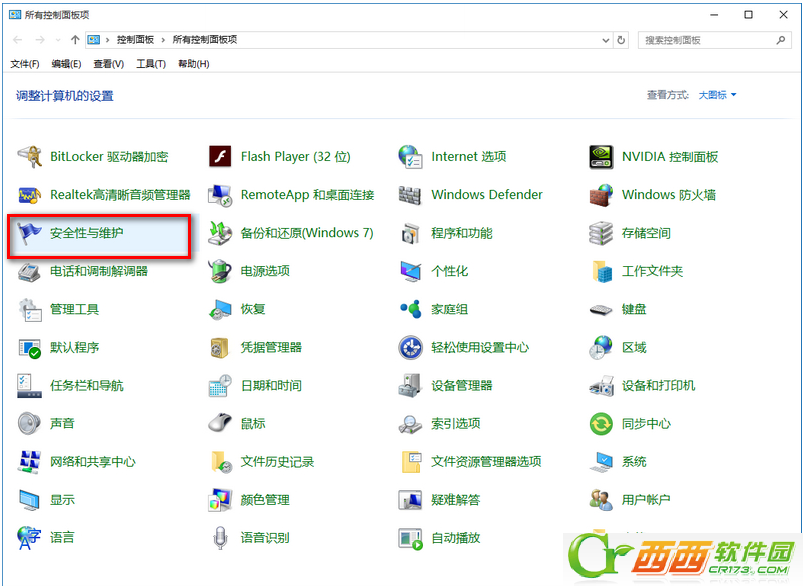
Task: Open the RemoteApp 和桌面连接 icon
Action: [x=220, y=195]
